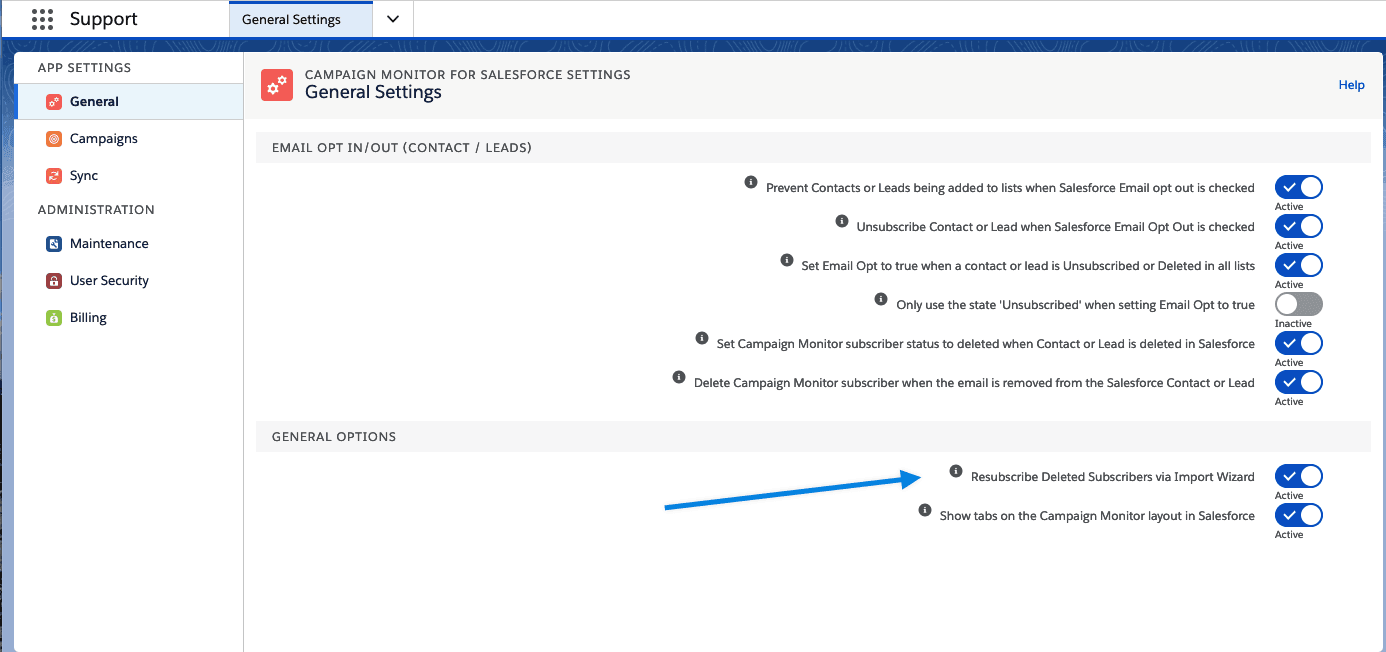
Task: Info icon for Prevent Contacts or Leads setting
Action: (751, 182)
